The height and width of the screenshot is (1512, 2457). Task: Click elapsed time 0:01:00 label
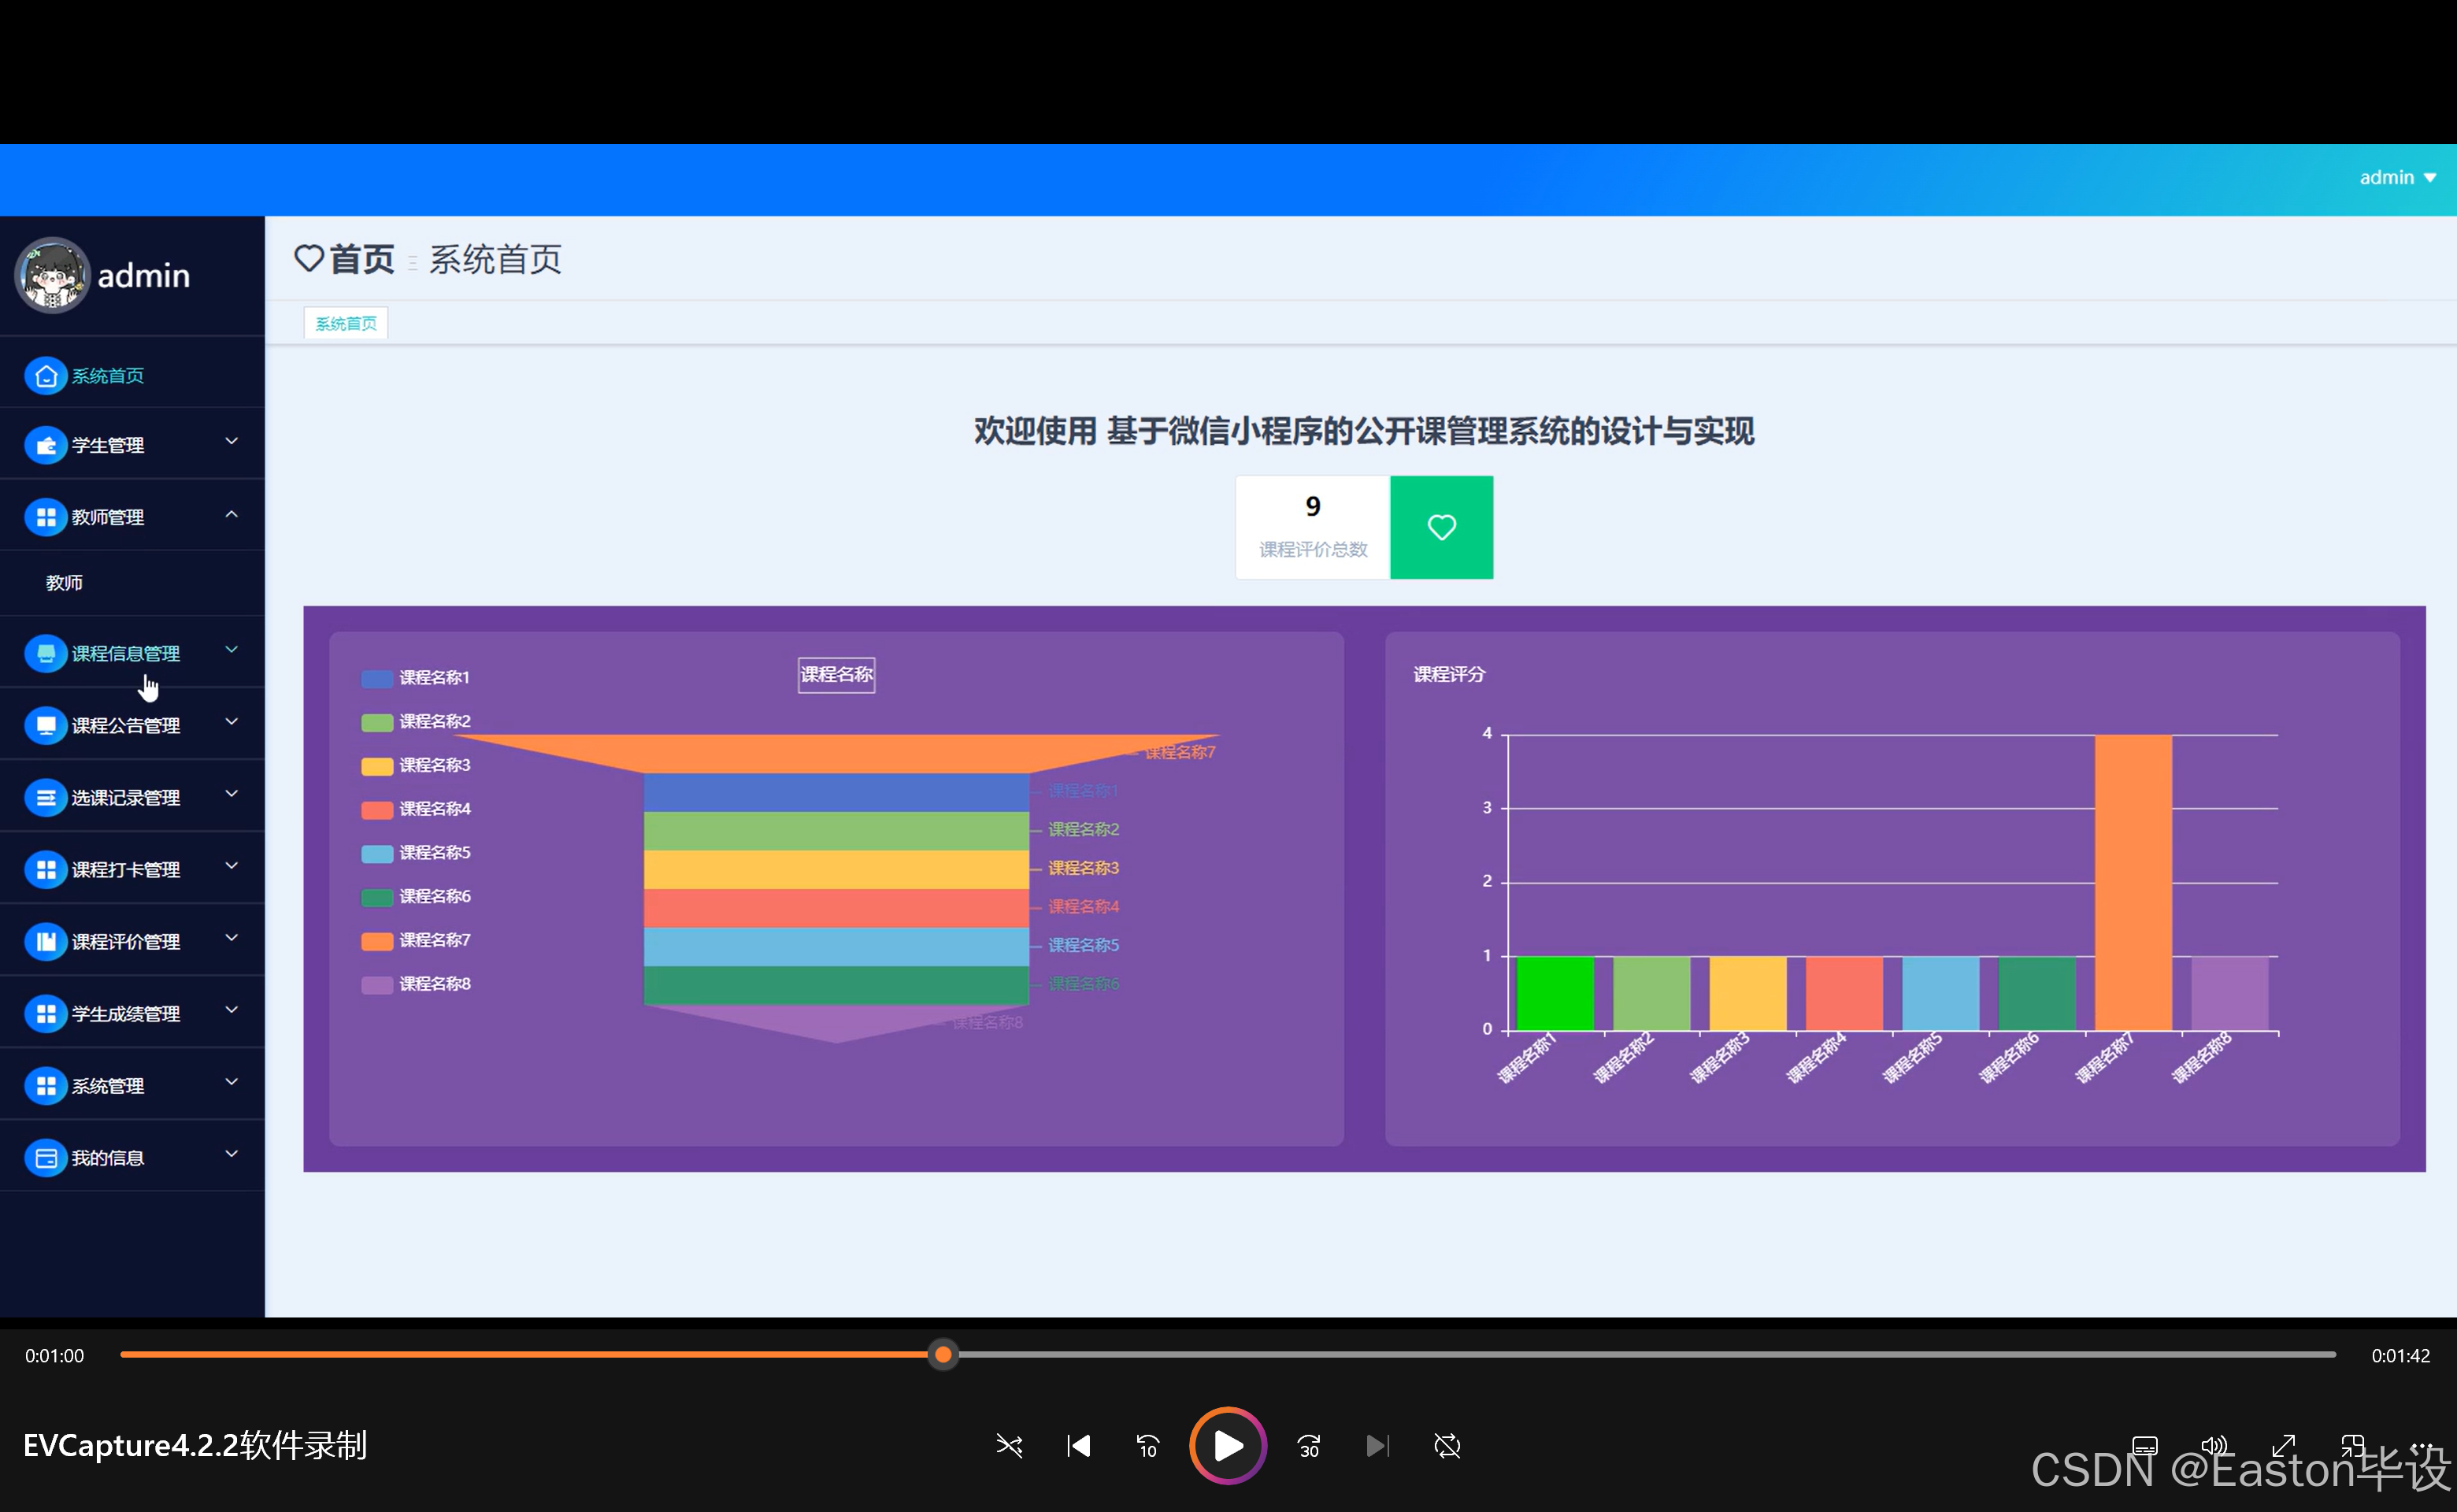click(54, 1356)
